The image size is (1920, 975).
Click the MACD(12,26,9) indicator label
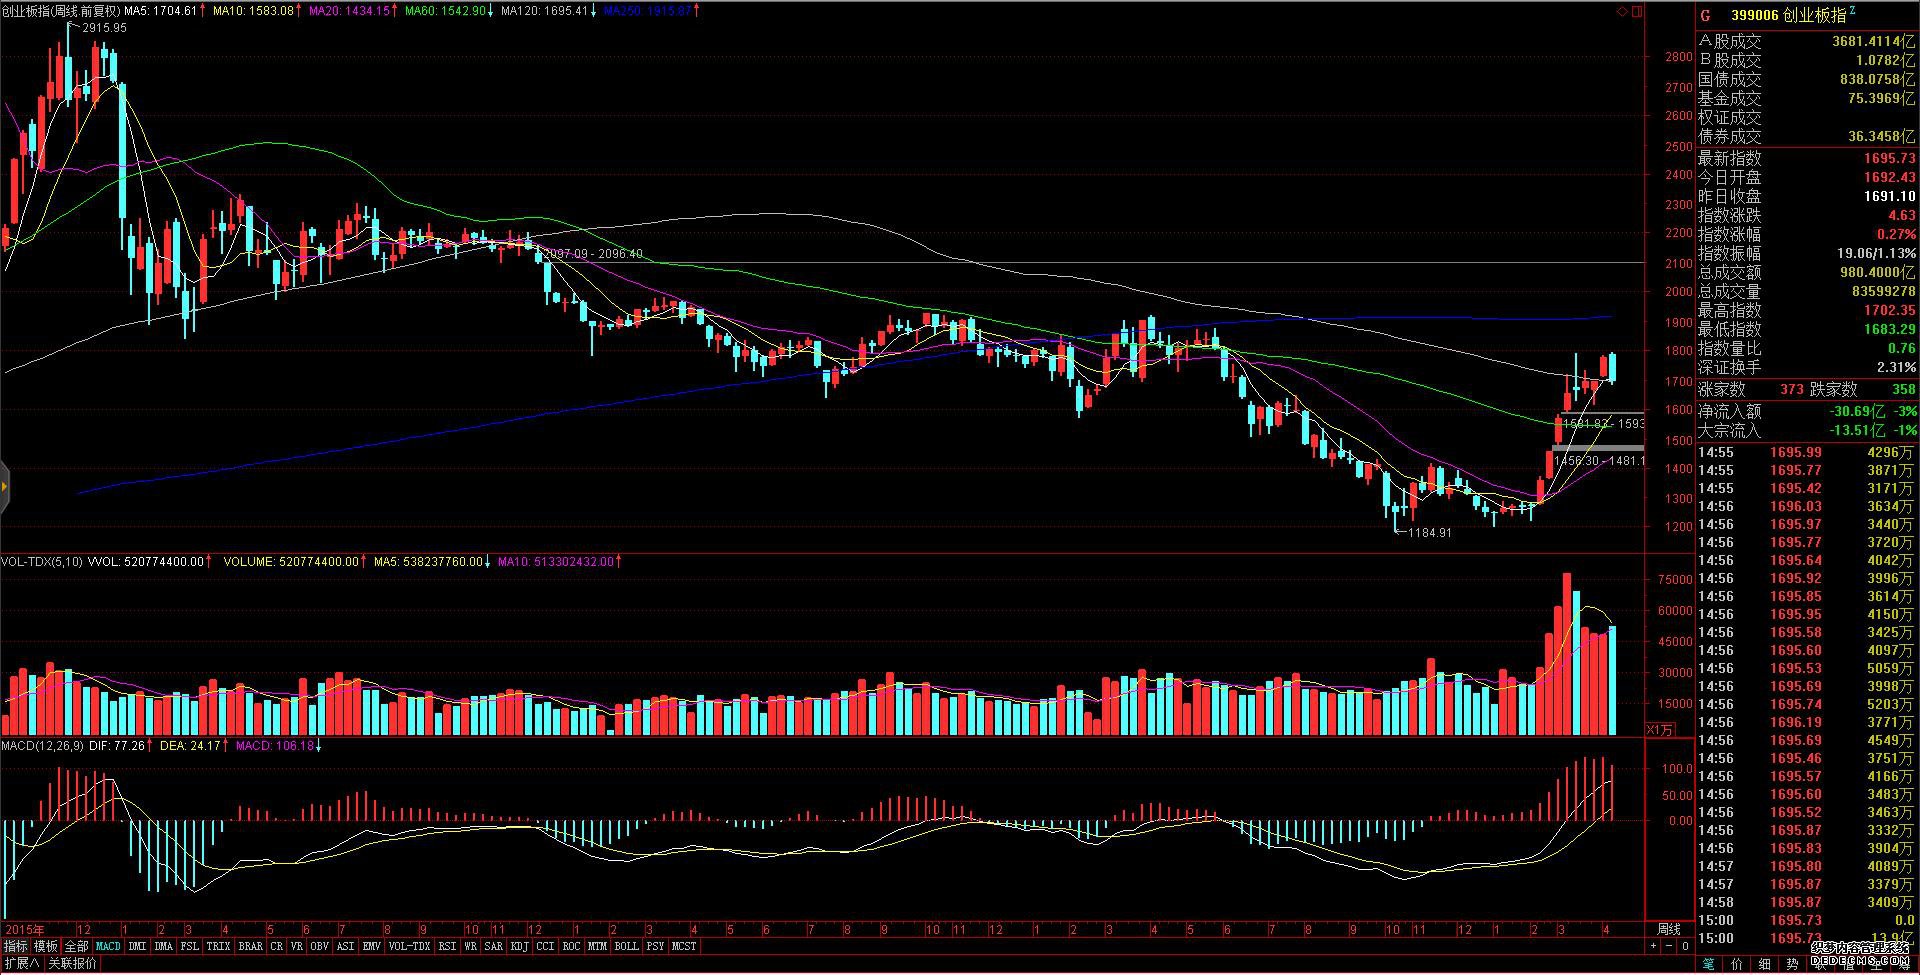[x=41, y=746]
